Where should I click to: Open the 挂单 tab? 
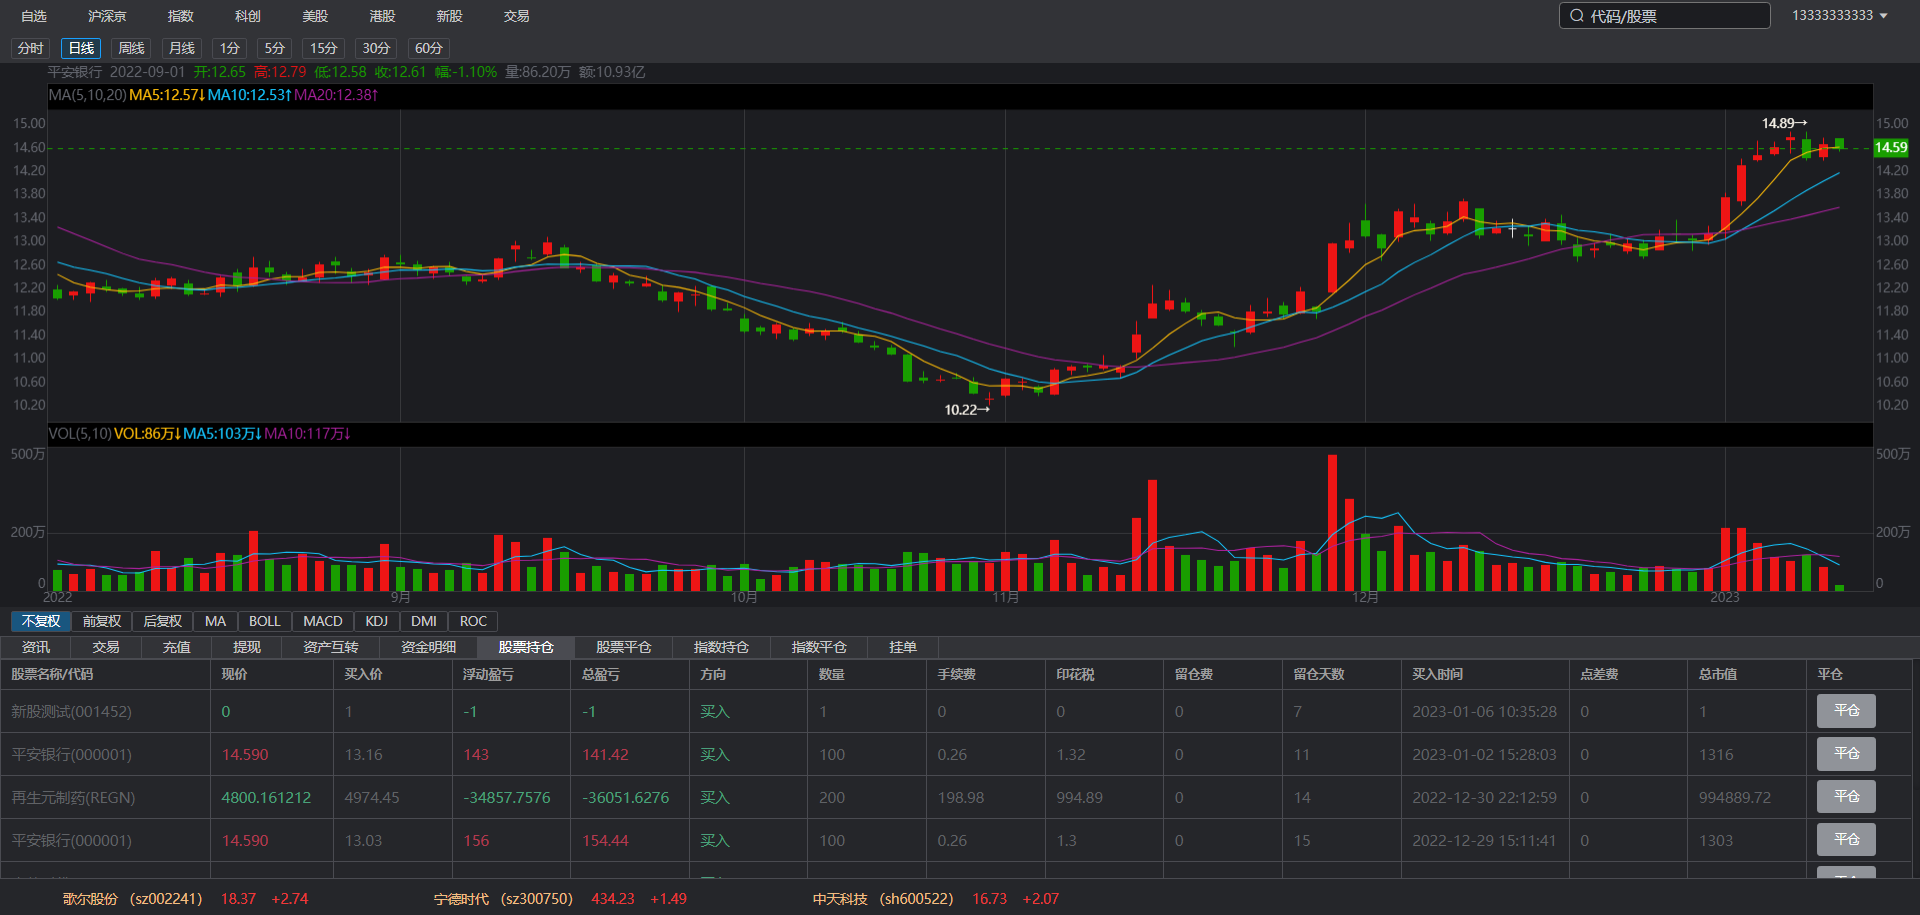coord(902,647)
